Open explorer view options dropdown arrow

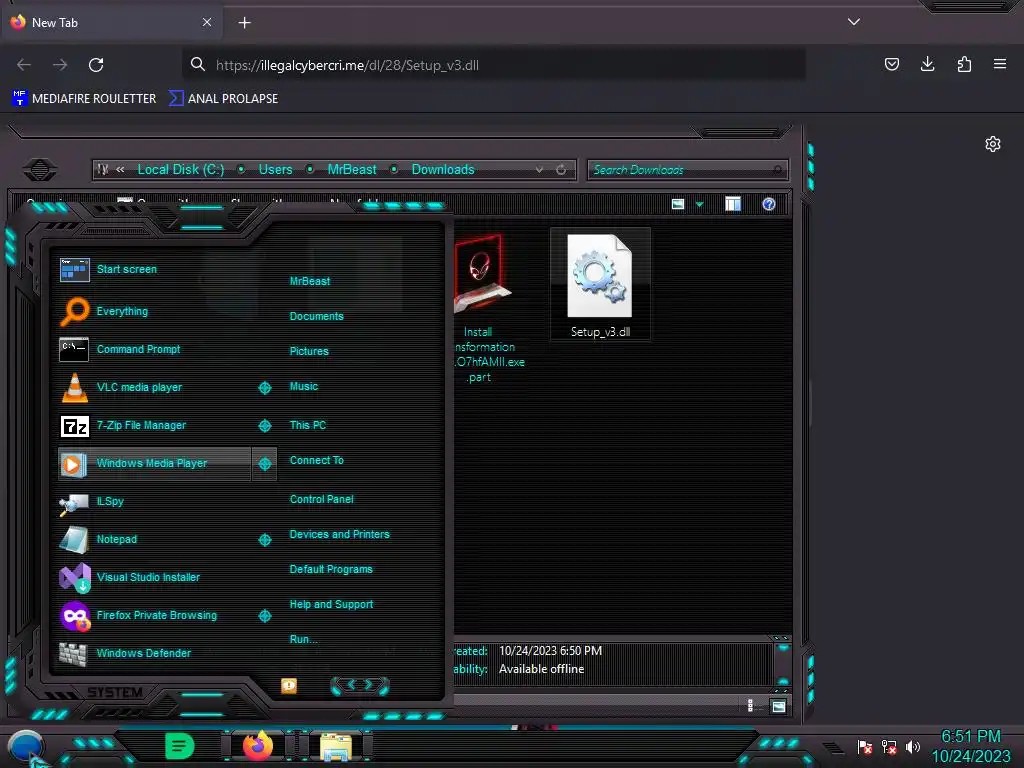click(699, 204)
